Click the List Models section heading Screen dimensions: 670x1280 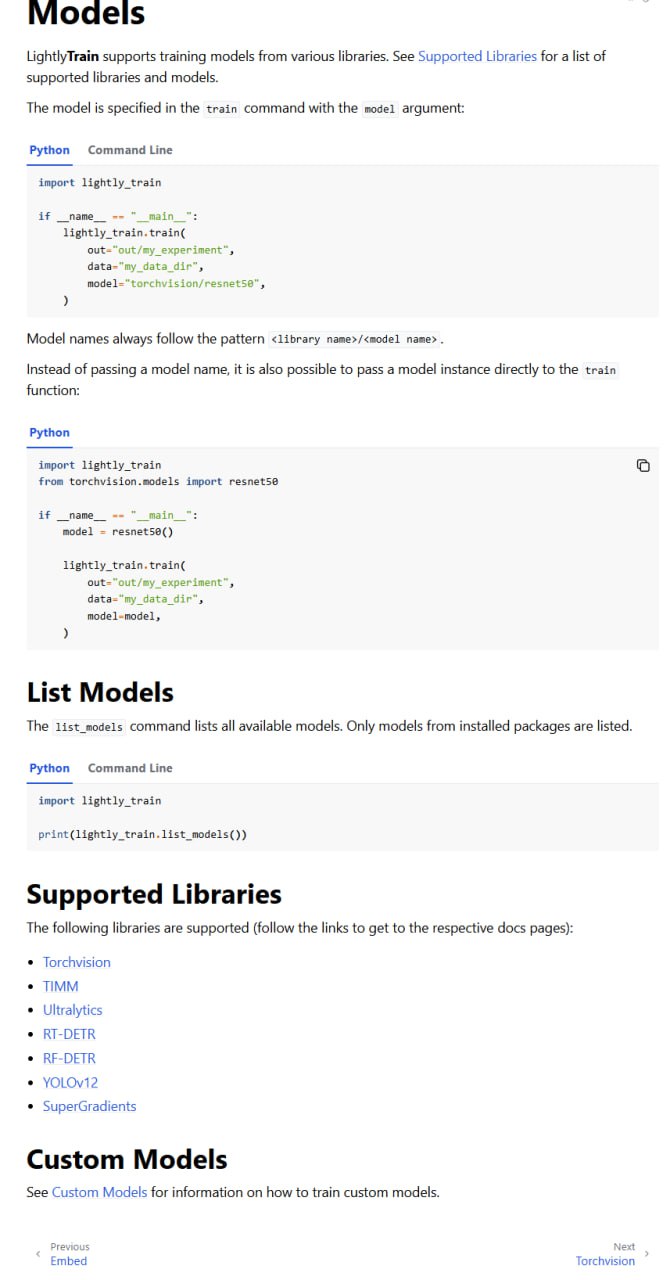[100, 692]
